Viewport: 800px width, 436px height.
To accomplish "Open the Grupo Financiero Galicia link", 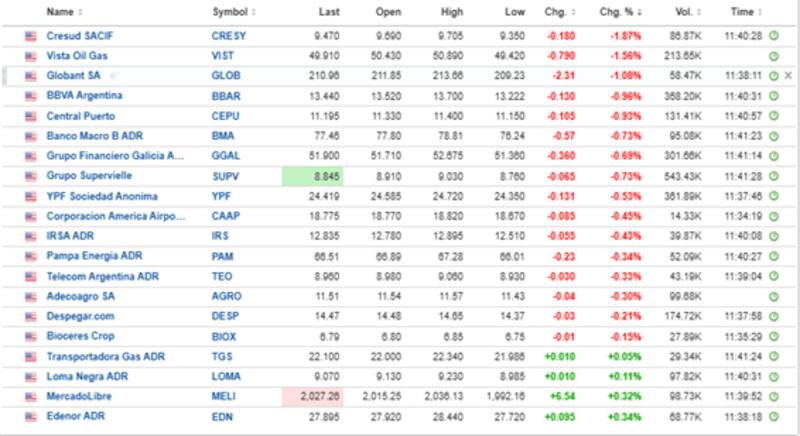I will coord(115,156).
